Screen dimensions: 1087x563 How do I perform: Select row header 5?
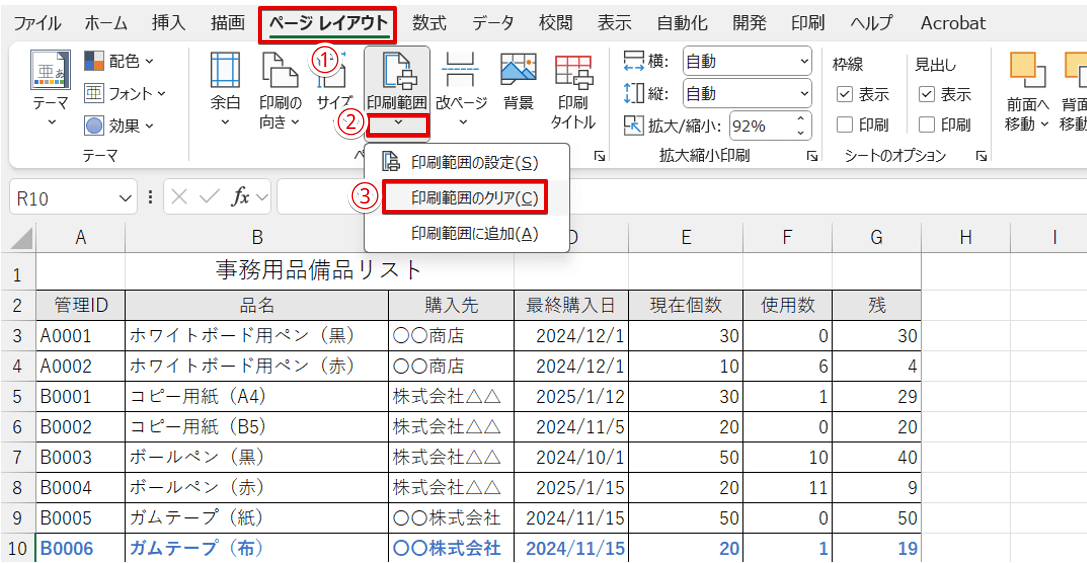coord(18,397)
